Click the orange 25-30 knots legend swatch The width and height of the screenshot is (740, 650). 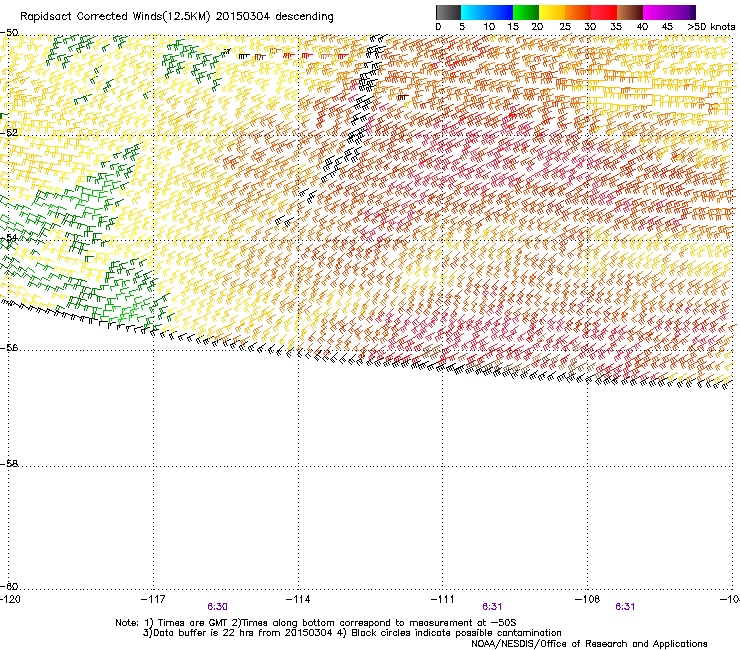(x=578, y=12)
